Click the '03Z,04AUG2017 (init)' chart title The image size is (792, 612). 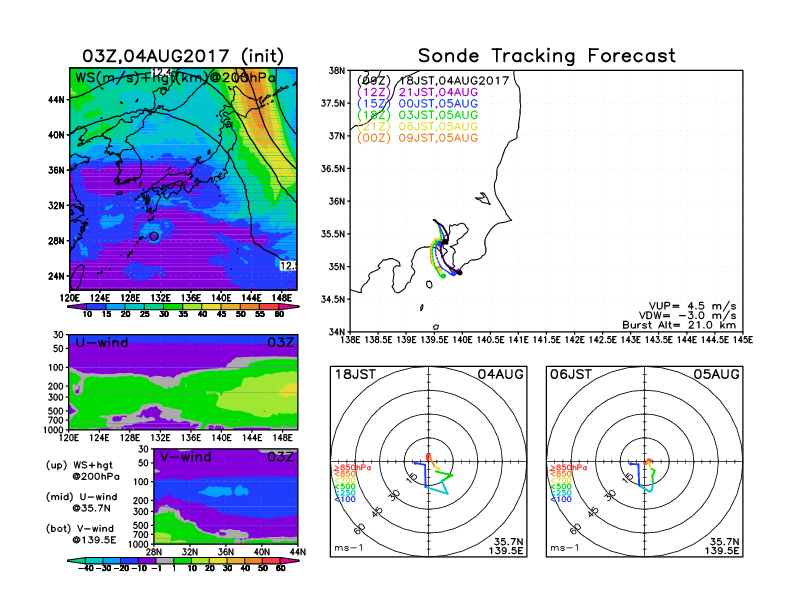[x=183, y=56]
